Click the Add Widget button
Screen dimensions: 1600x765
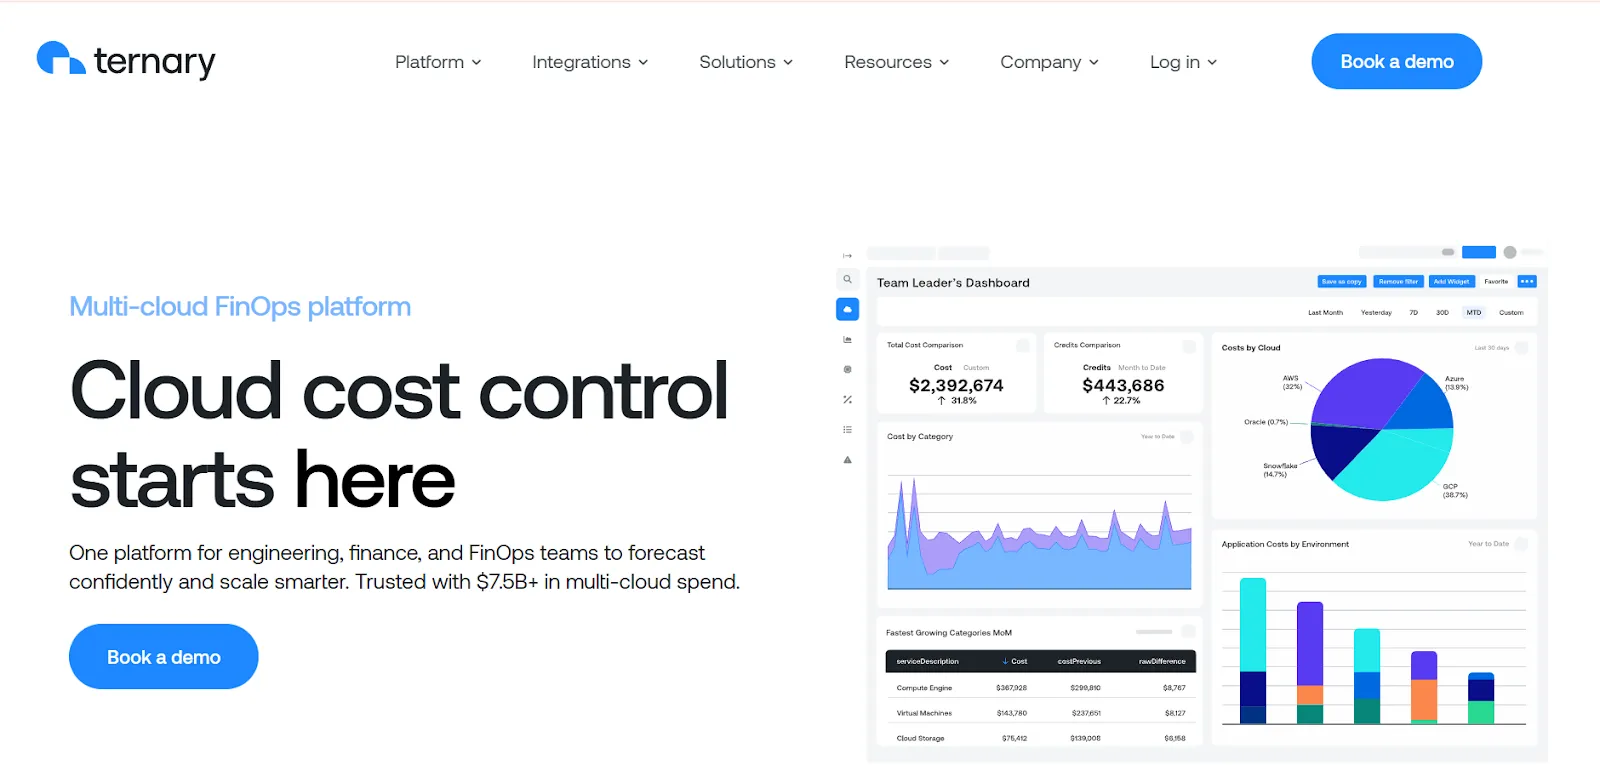pyautogui.click(x=1452, y=282)
